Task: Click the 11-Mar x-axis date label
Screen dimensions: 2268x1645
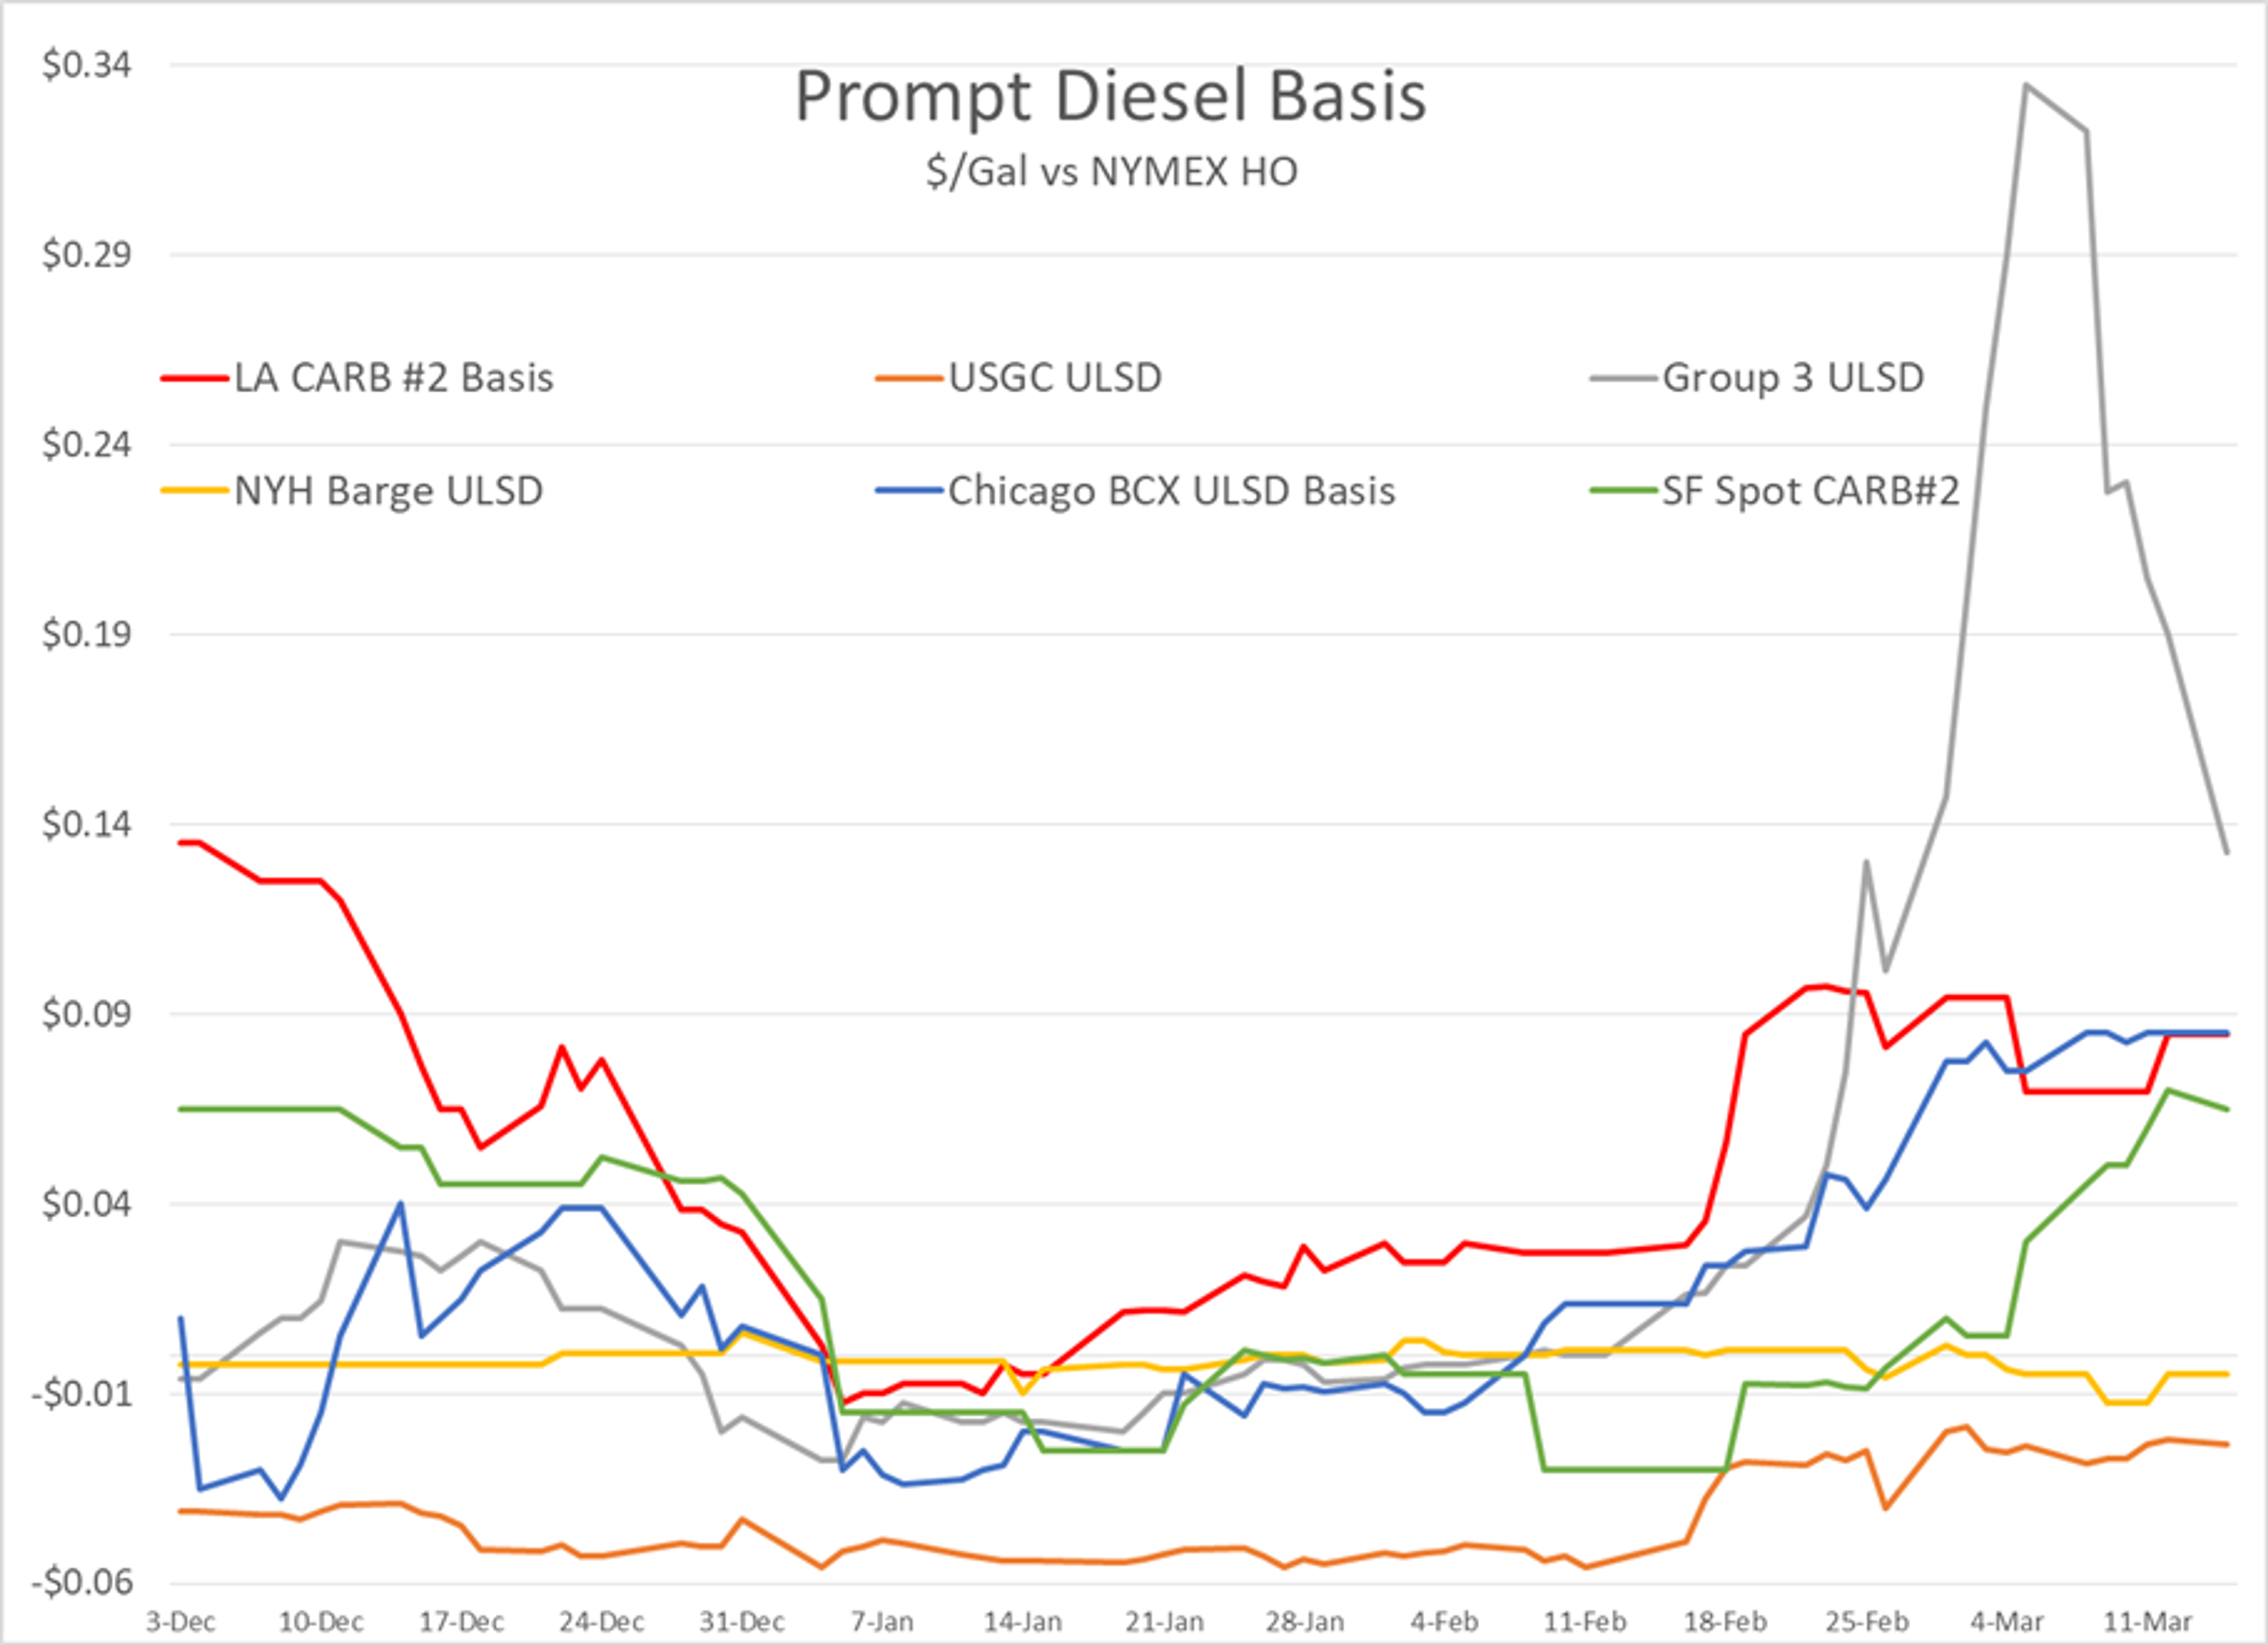Action: point(2147,1621)
